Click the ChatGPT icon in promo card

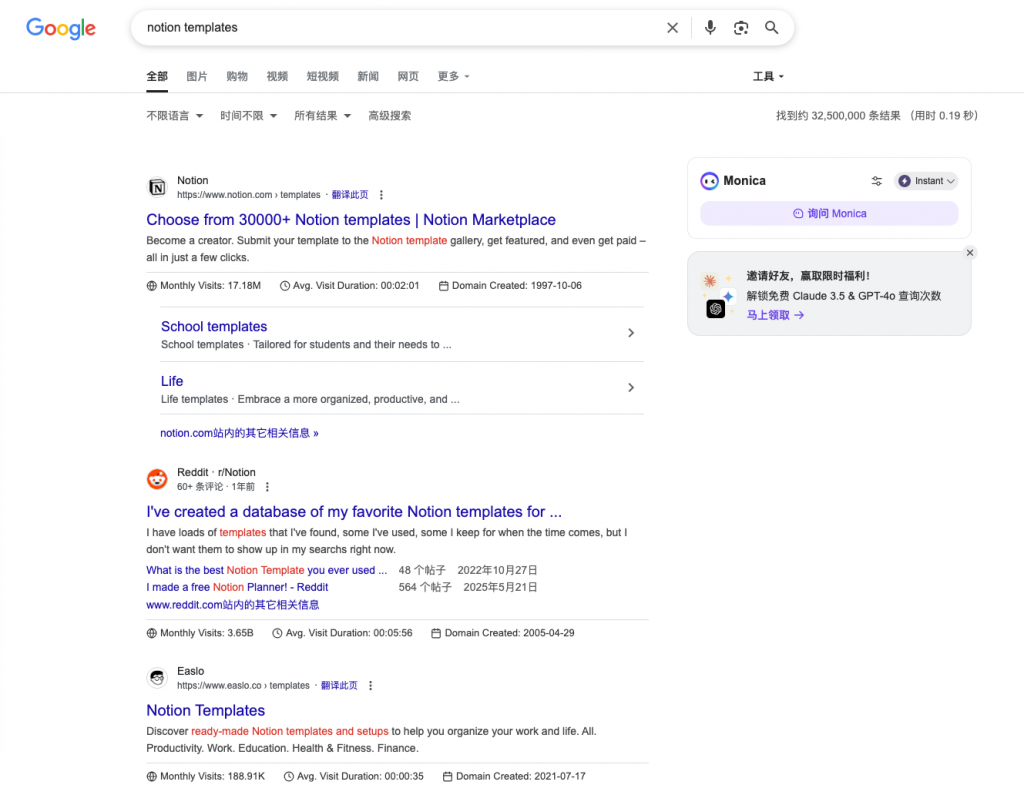click(x=716, y=309)
